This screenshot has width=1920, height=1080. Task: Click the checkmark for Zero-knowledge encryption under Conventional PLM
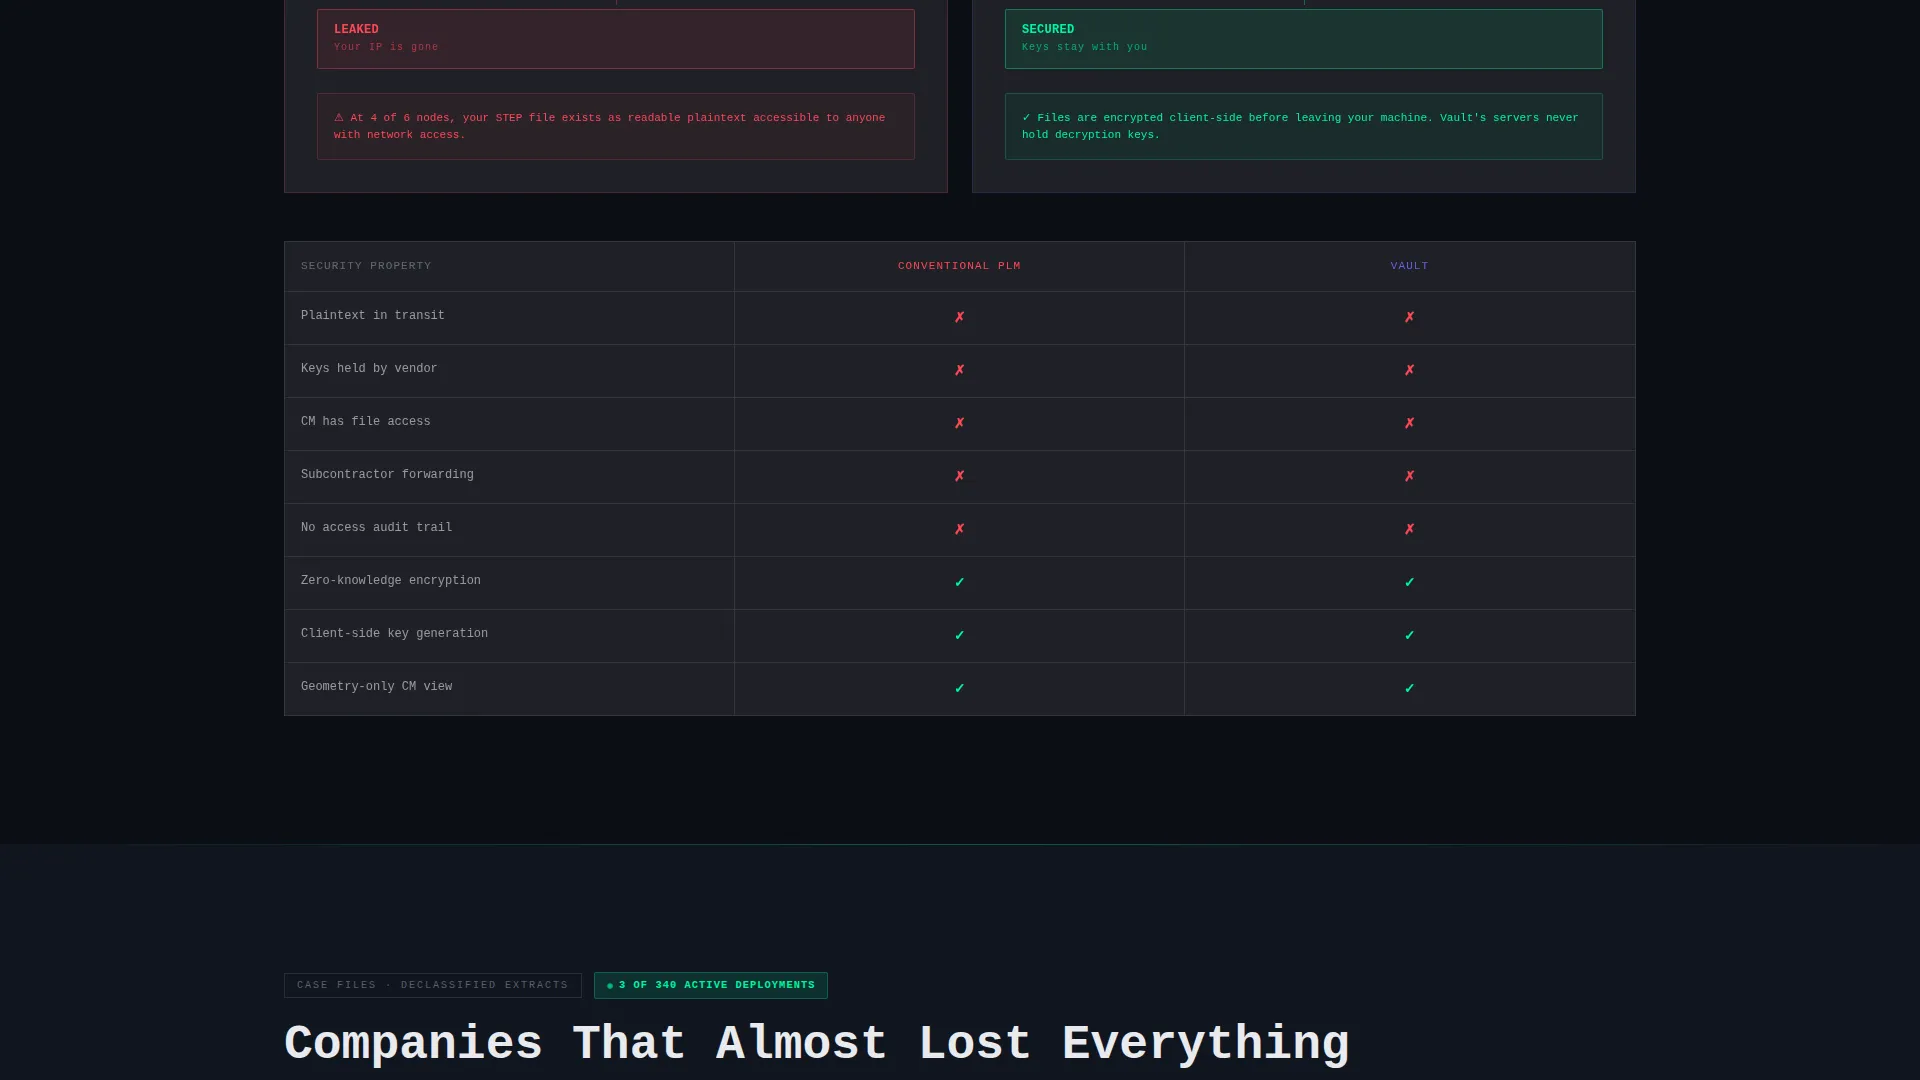pos(959,582)
